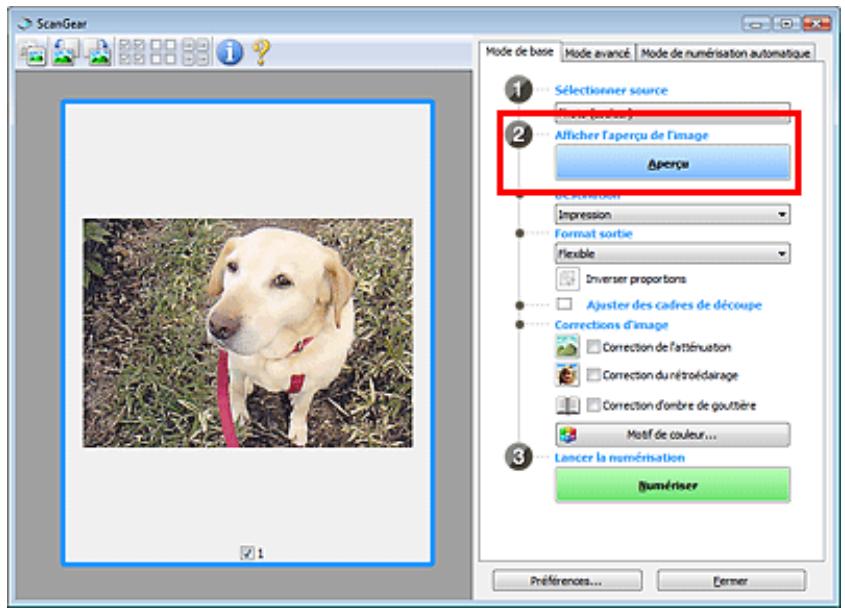The width and height of the screenshot is (845, 609).
Task: Uncheck the image 1 checkbox under preview
Action: 247,552
